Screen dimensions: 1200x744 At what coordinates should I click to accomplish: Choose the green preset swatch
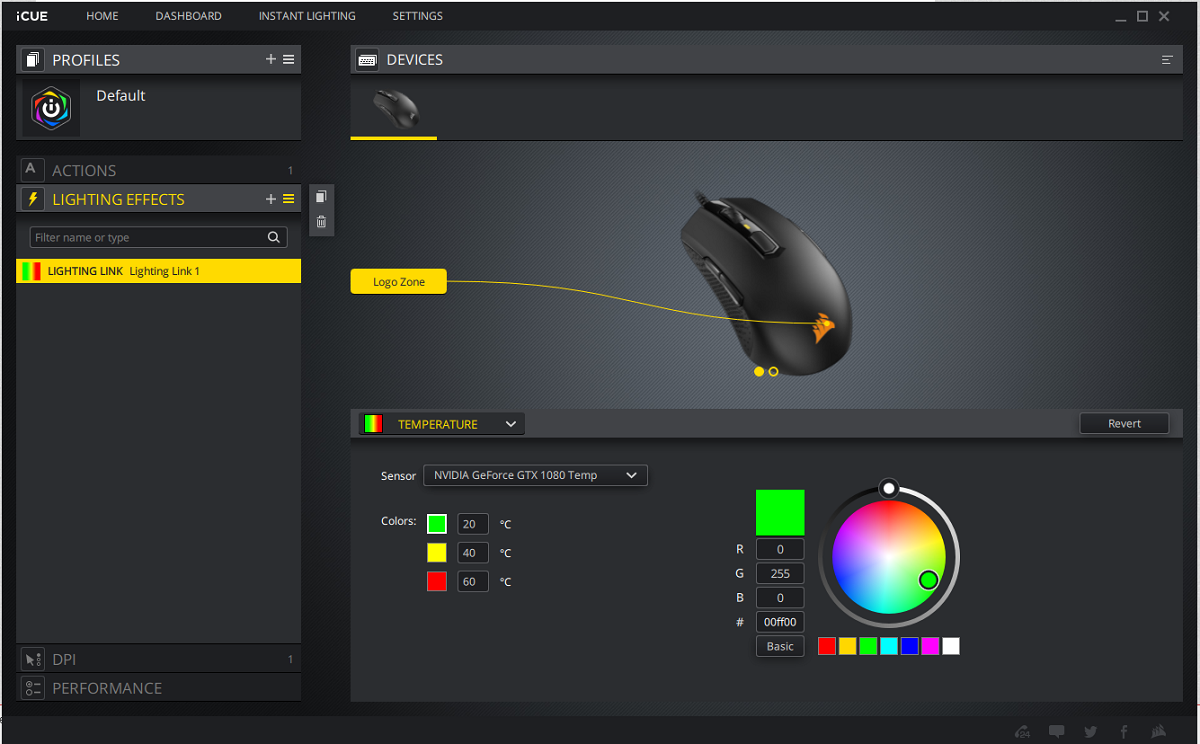868,646
